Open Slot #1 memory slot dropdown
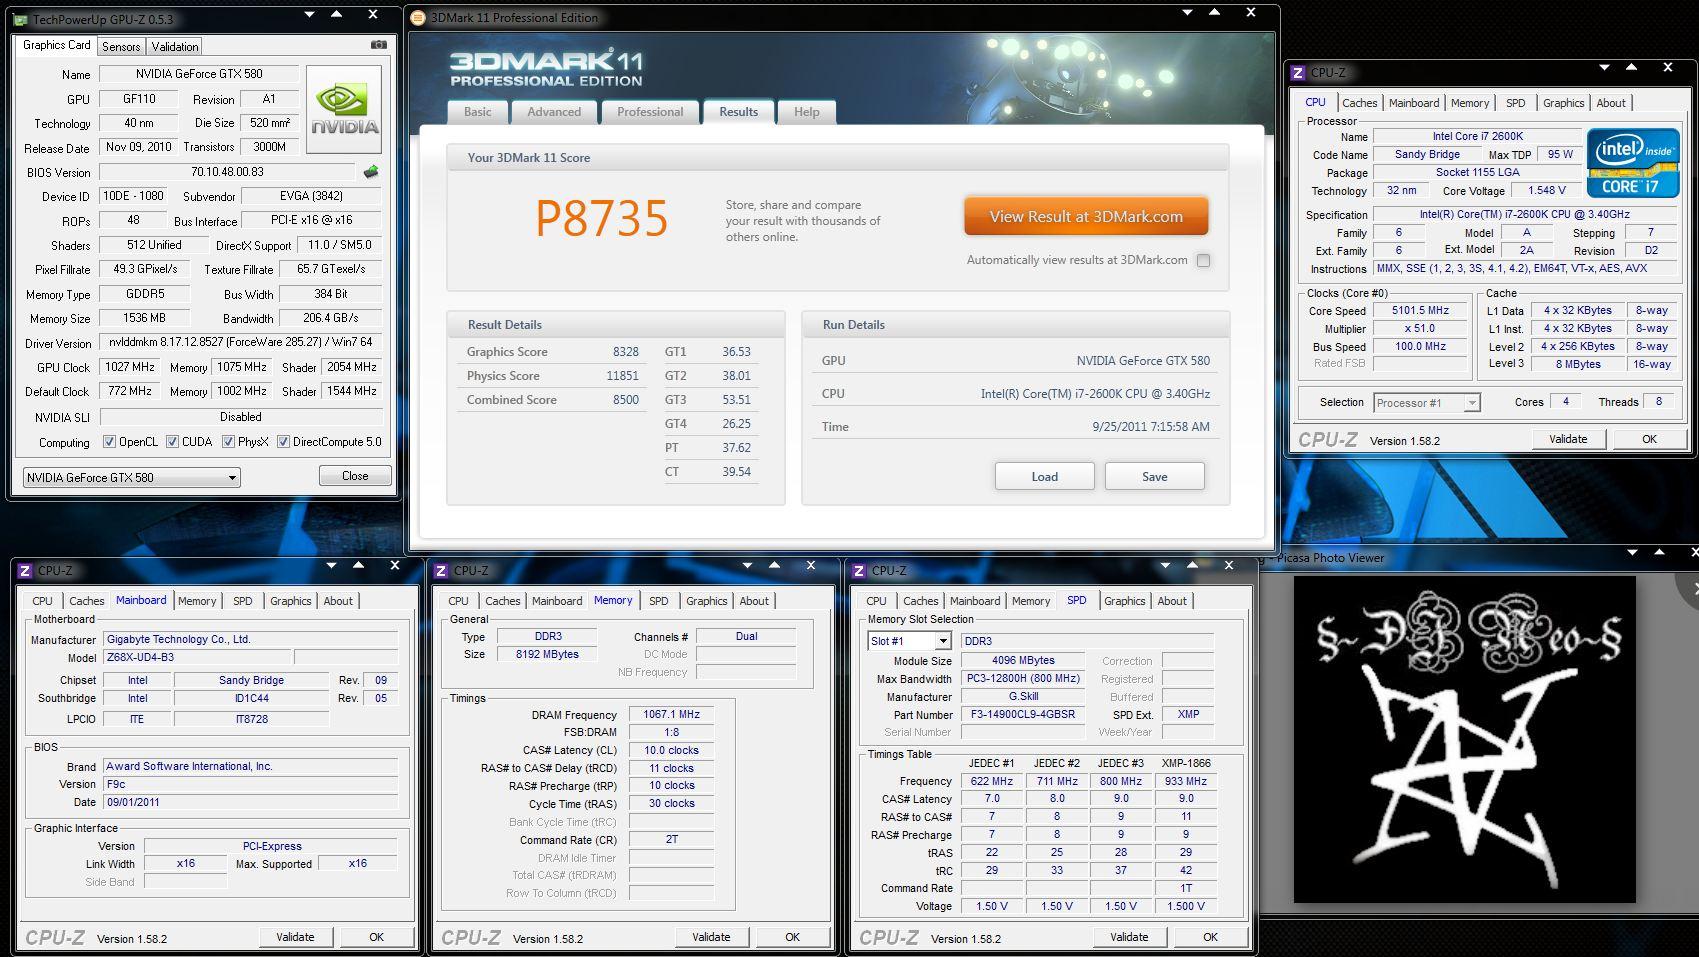 point(908,641)
